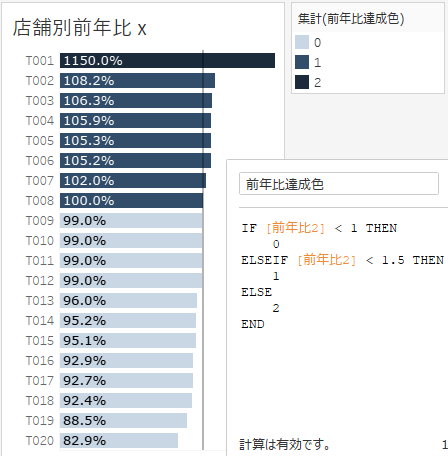The image size is (448, 456).
Task: Click the legend title 集計(前年比達成色)
Action: click(x=351, y=18)
